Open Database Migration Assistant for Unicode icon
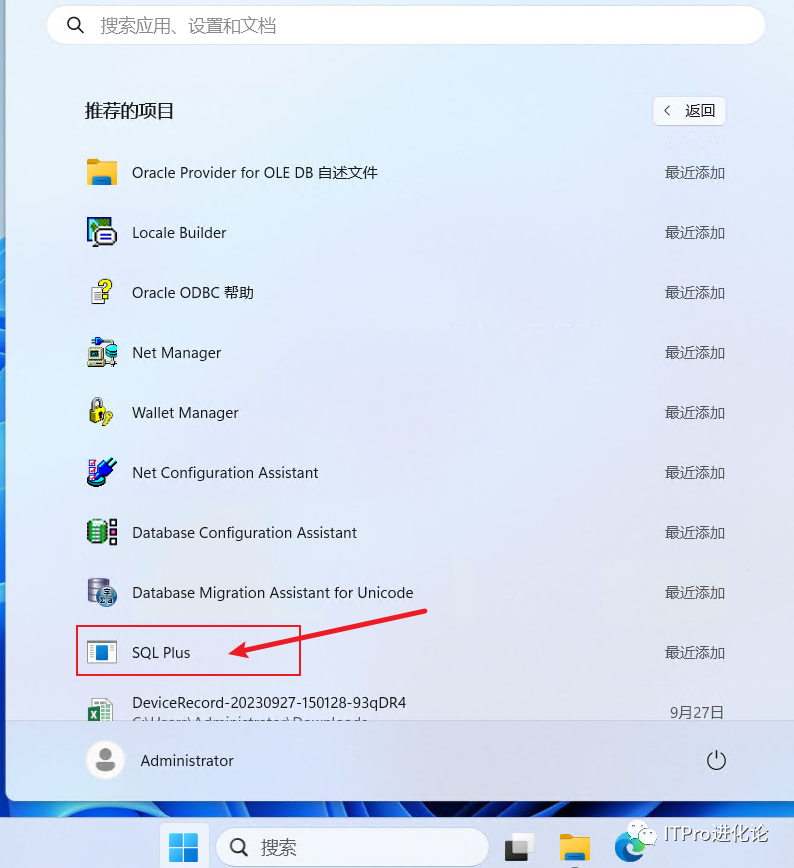This screenshot has height=868, width=794. point(102,592)
